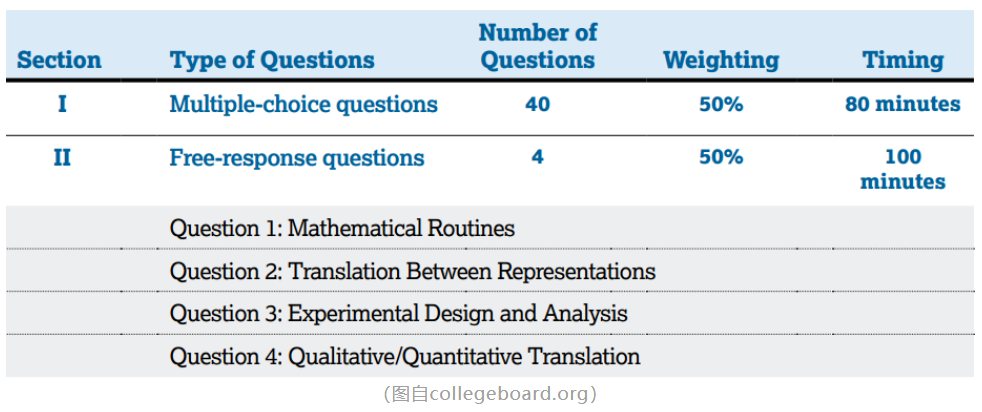Select Question 4: Qualitative/Quantitative Translation row
The width and height of the screenshot is (982, 412).
tap(404, 356)
